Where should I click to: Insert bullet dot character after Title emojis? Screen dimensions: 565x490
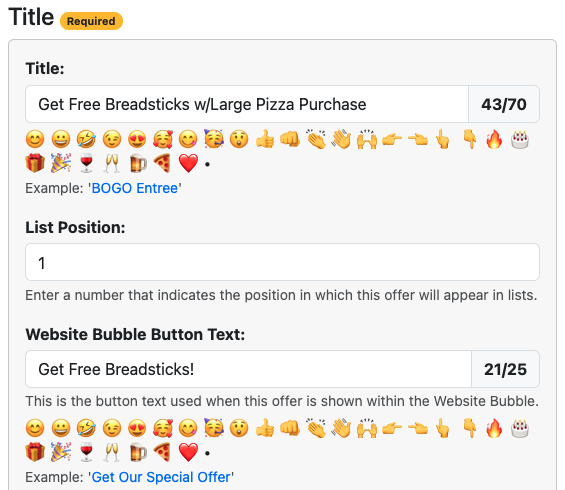pyautogui.click(x=207, y=165)
